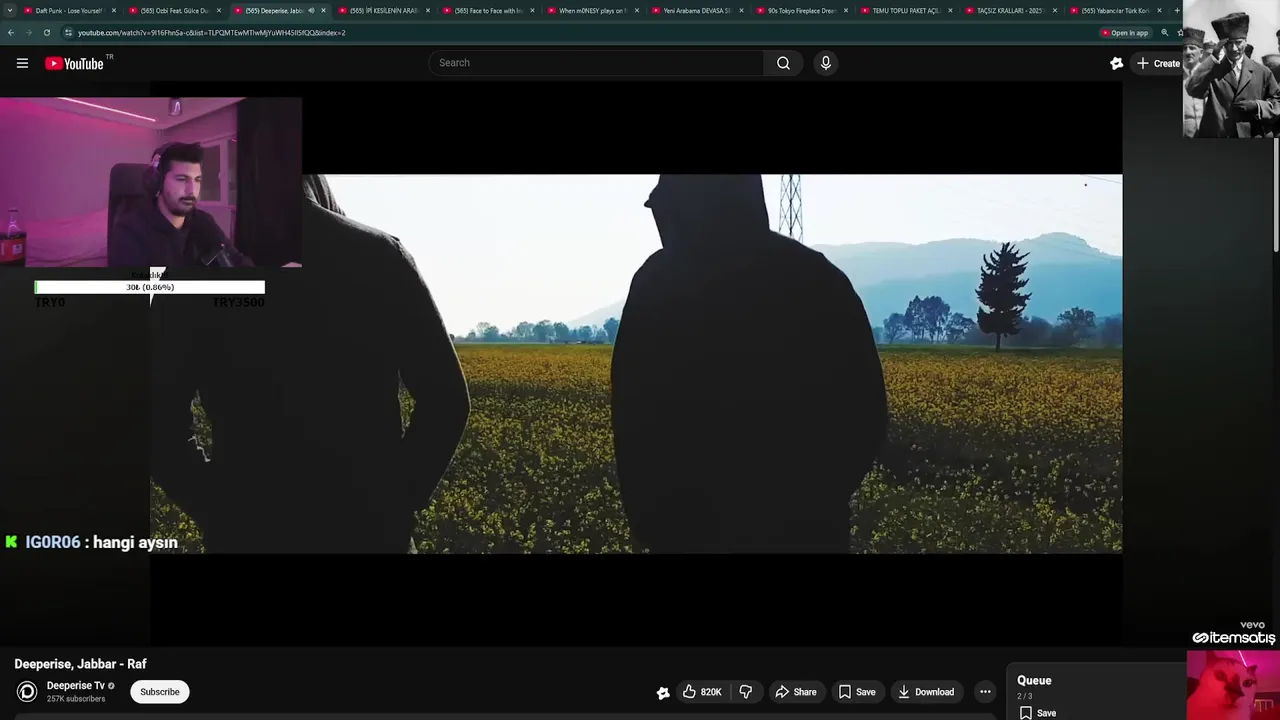The width and height of the screenshot is (1280, 720).
Task: Open the three-dot more actions menu
Action: [985, 692]
